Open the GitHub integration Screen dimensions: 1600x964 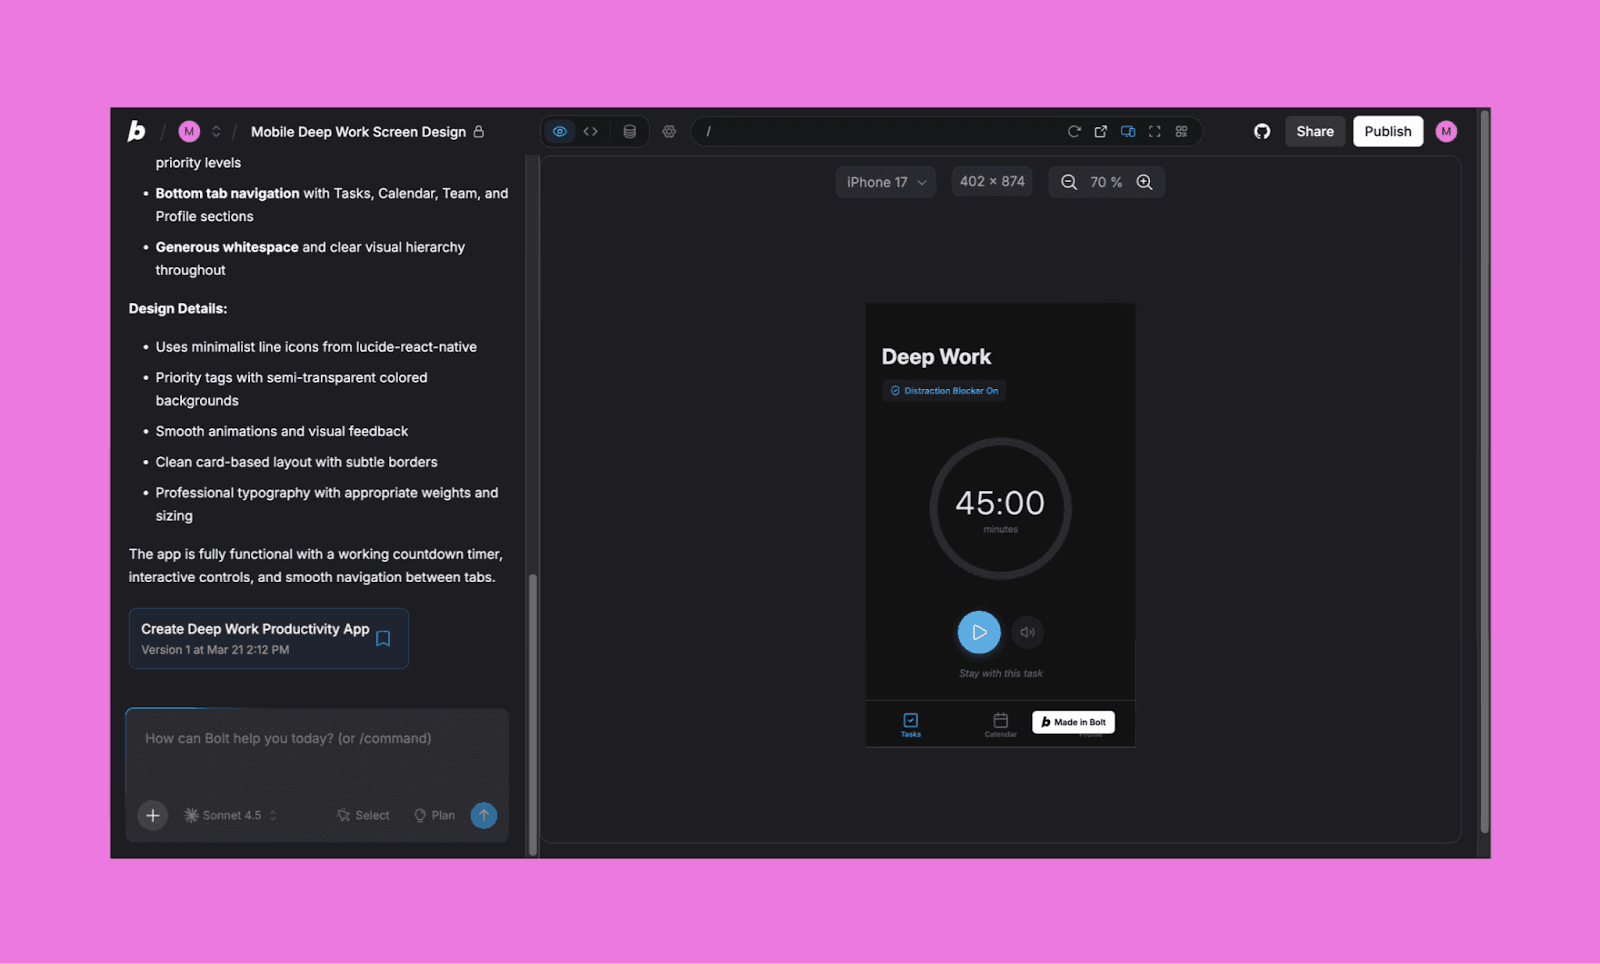1261,131
